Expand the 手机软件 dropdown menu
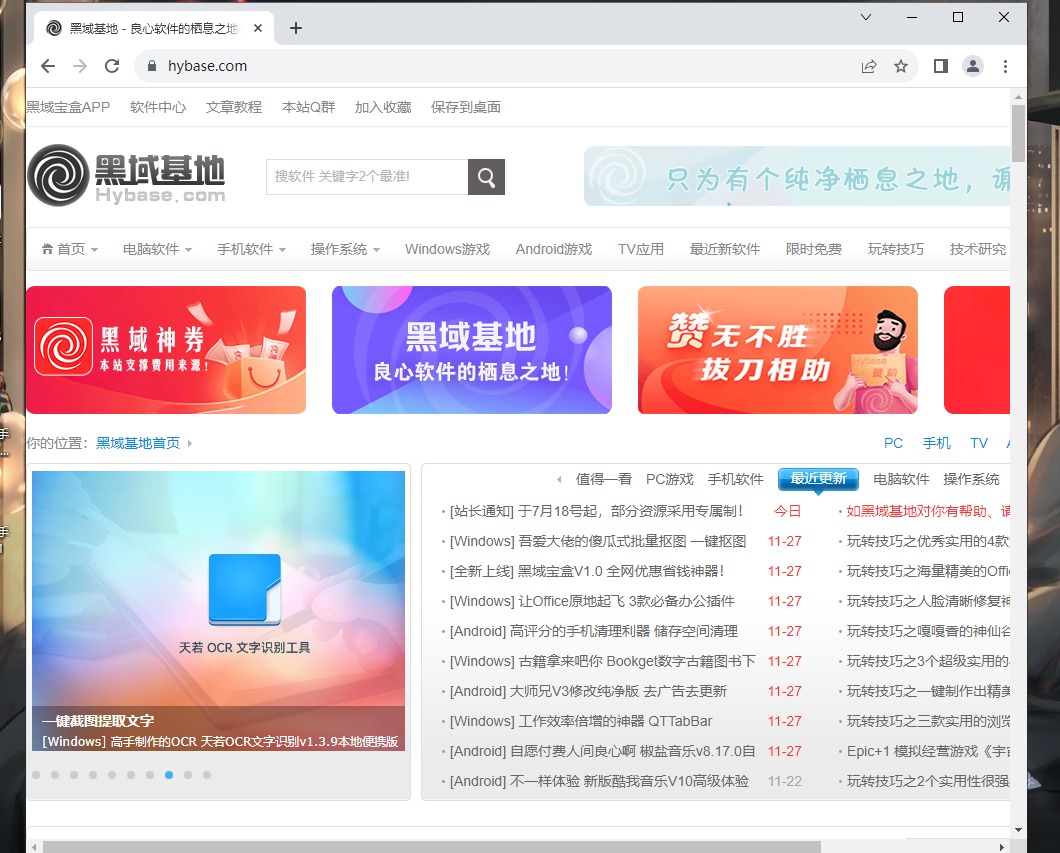This screenshot has width=1060, height=853. pyautogui.click(x=251, y=249)
